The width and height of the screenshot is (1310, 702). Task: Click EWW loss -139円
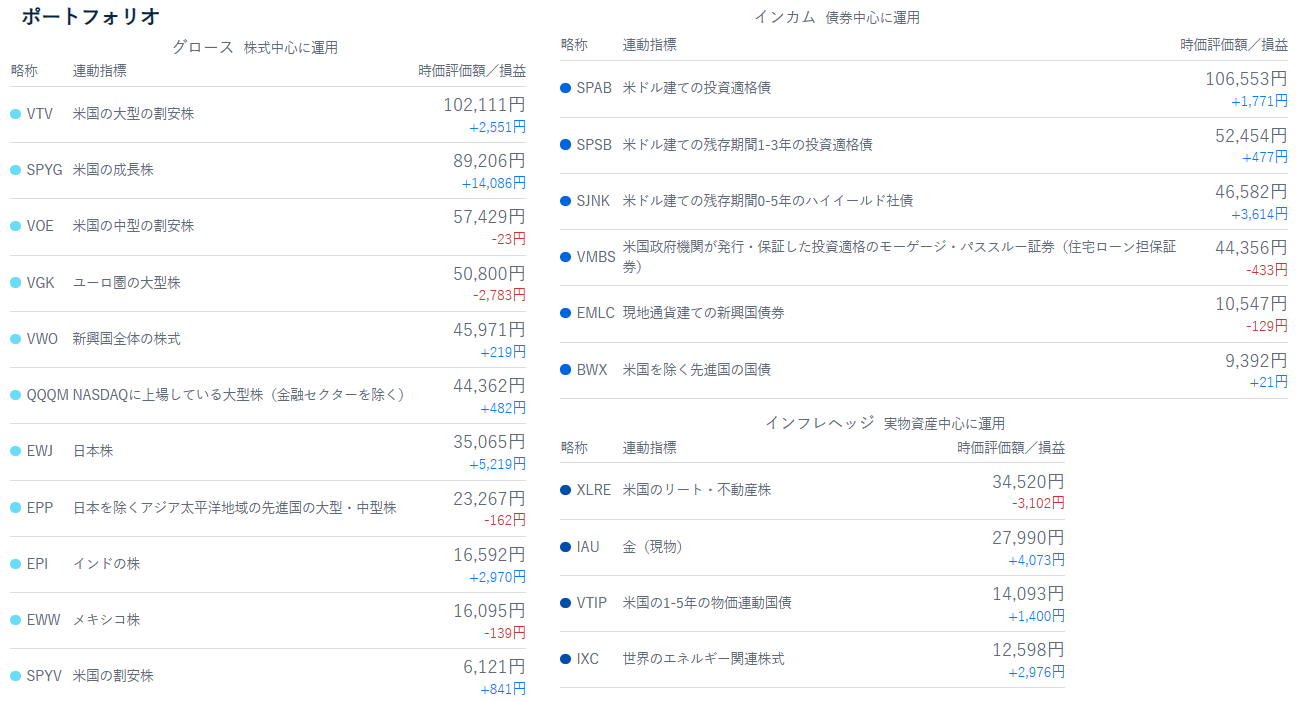(505, 634)
